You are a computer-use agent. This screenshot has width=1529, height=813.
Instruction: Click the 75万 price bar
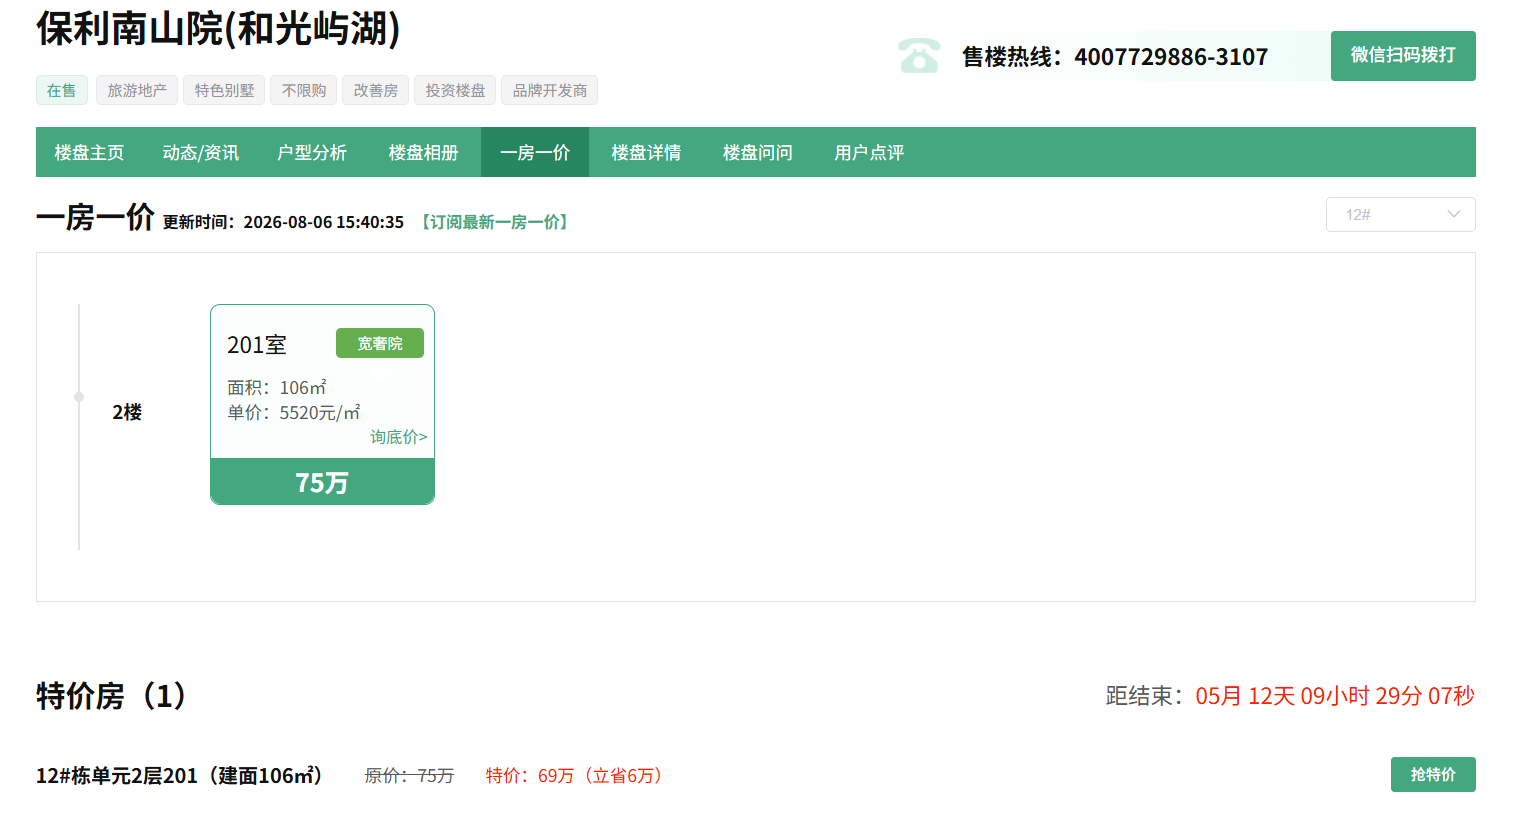click(x=322, y=482)
